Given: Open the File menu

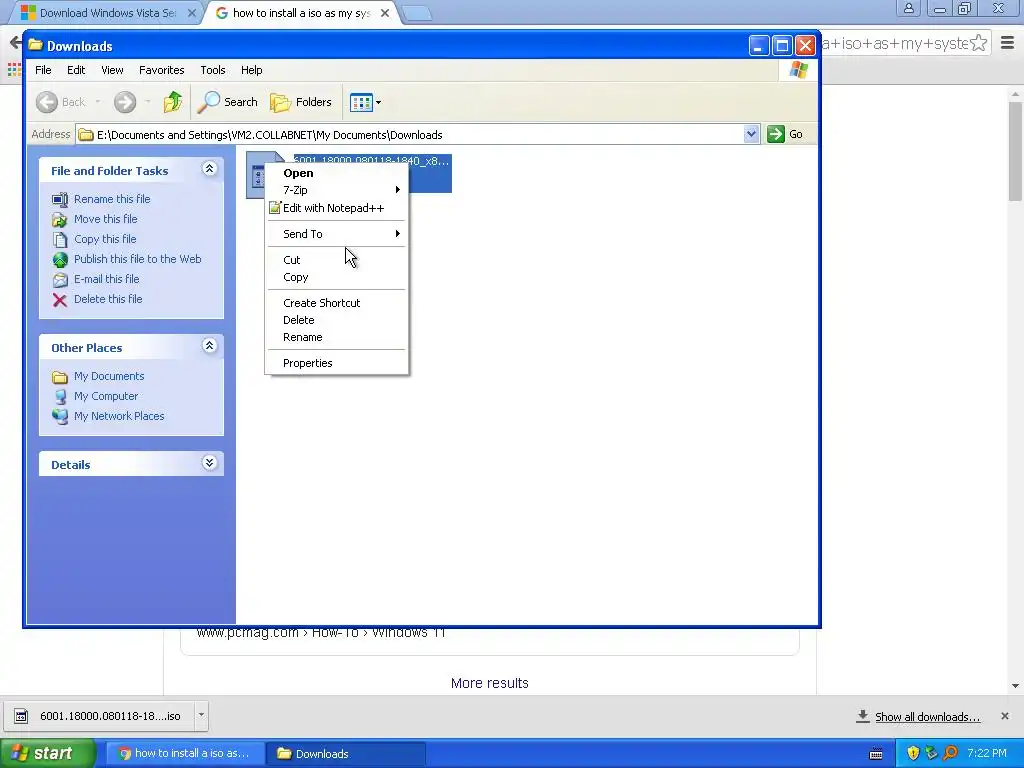Looking at the screenshot, I should pos(43,70).
